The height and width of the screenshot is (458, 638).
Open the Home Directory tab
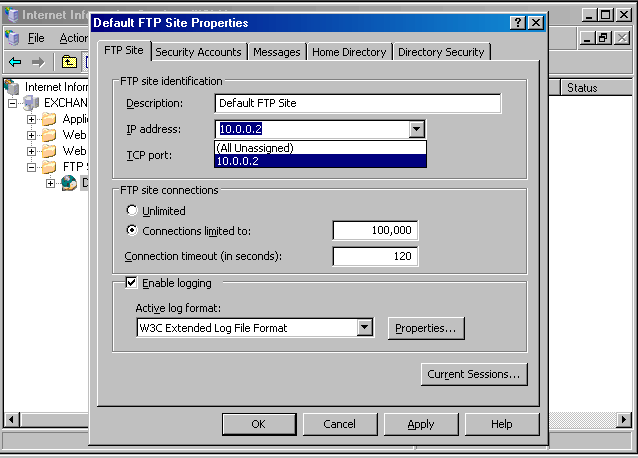[348, 52]
